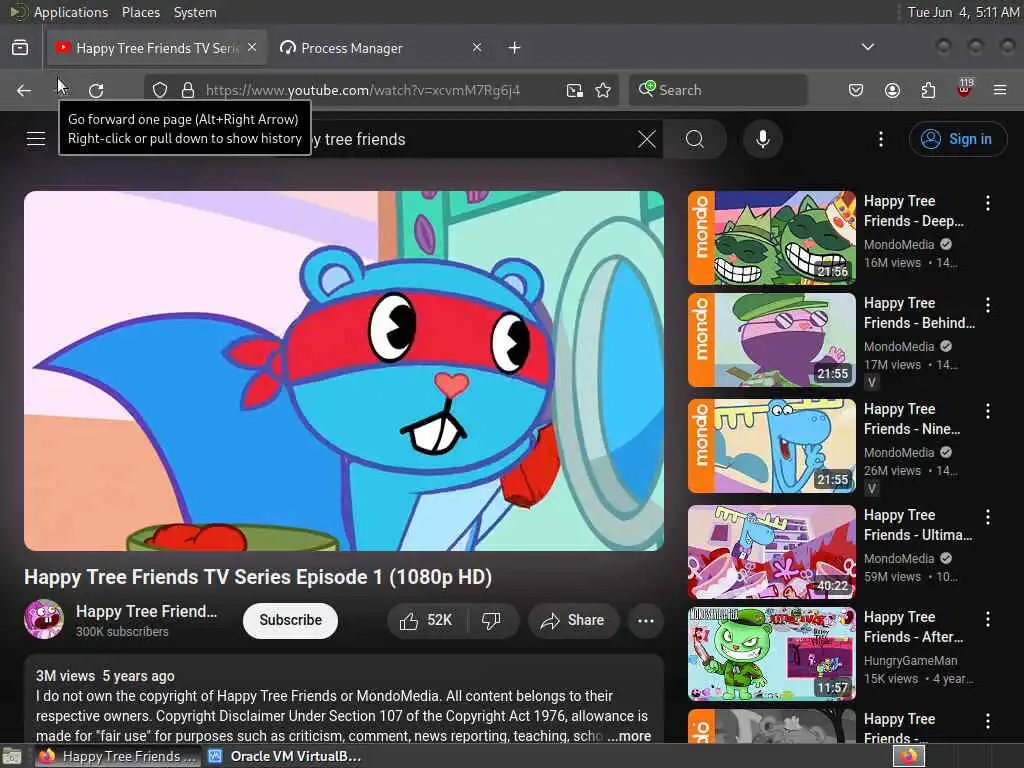The image size is (1024, 768).
Task: Click the main video player
Action: click(344, 370)
